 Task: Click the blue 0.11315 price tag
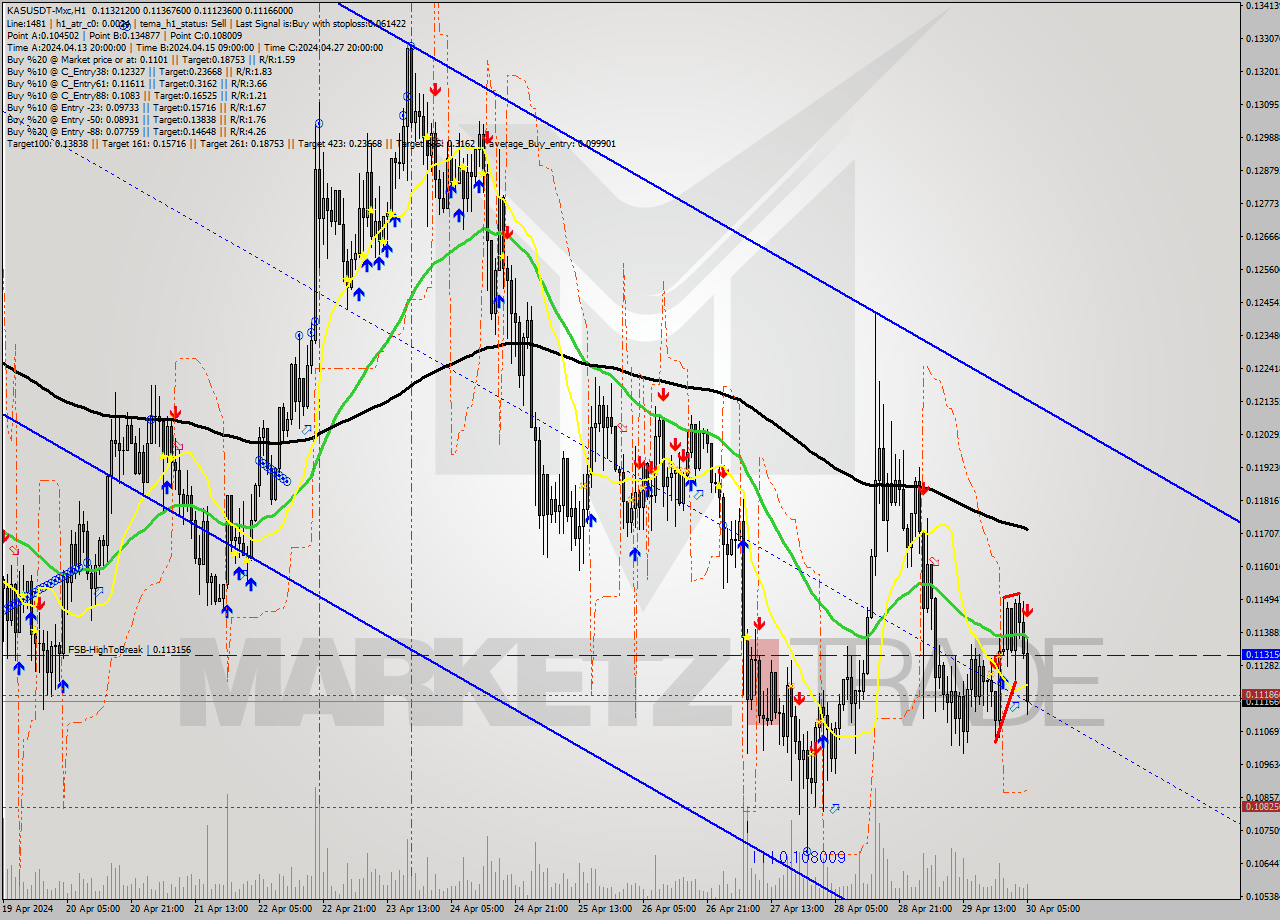click(x=1260, y=654)
